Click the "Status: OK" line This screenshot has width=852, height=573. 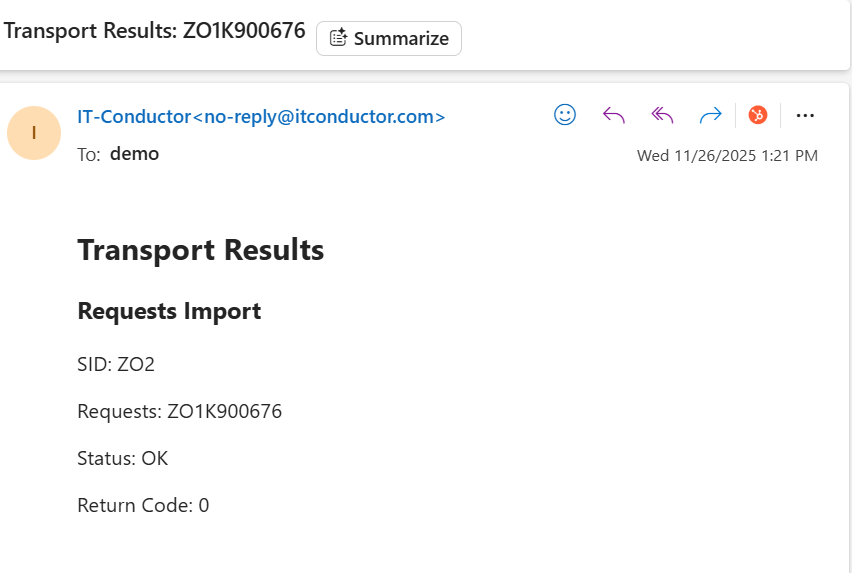coord(122,458)
